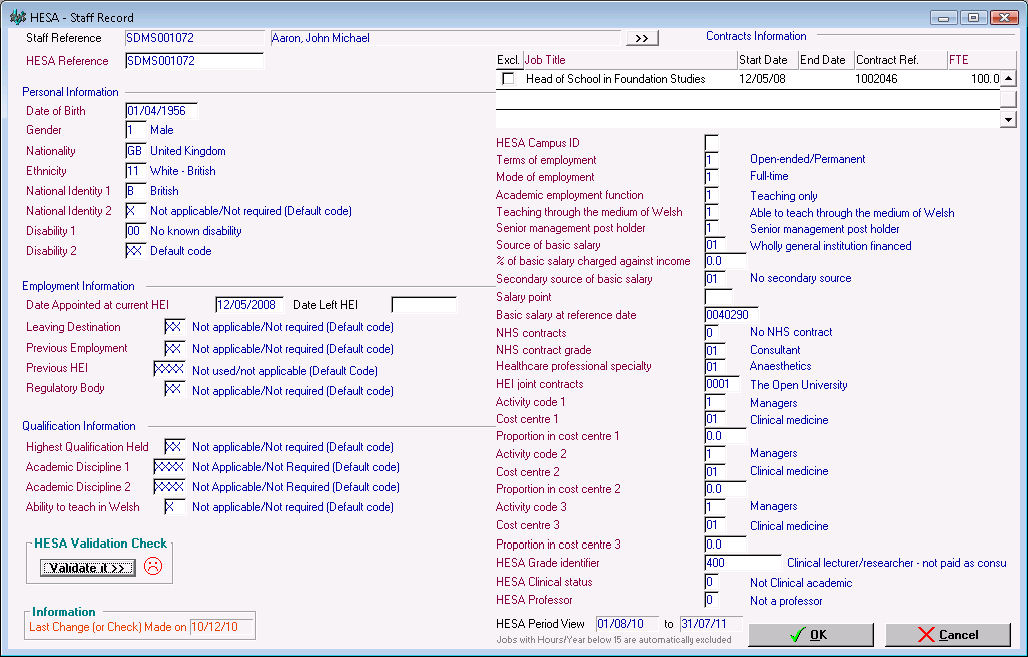The image size is (1028, 657).
Task: Click the HESA app icon in title bar
Action: click(x=18, y=17)
